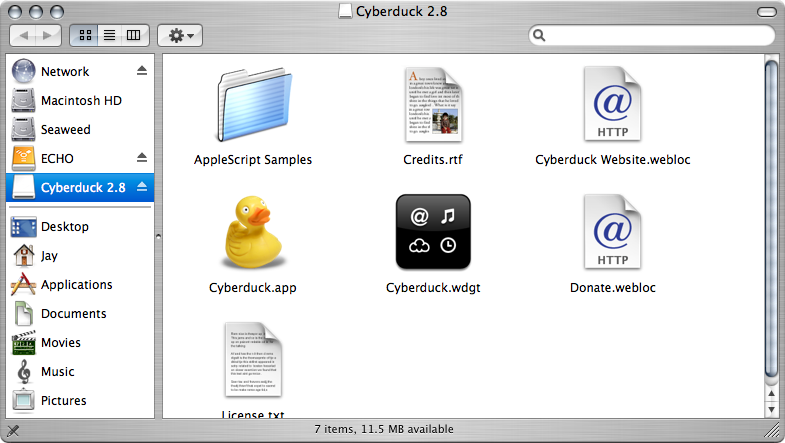
Task: Open the Credits.rtf document
Action: click(x=434, y=105)
